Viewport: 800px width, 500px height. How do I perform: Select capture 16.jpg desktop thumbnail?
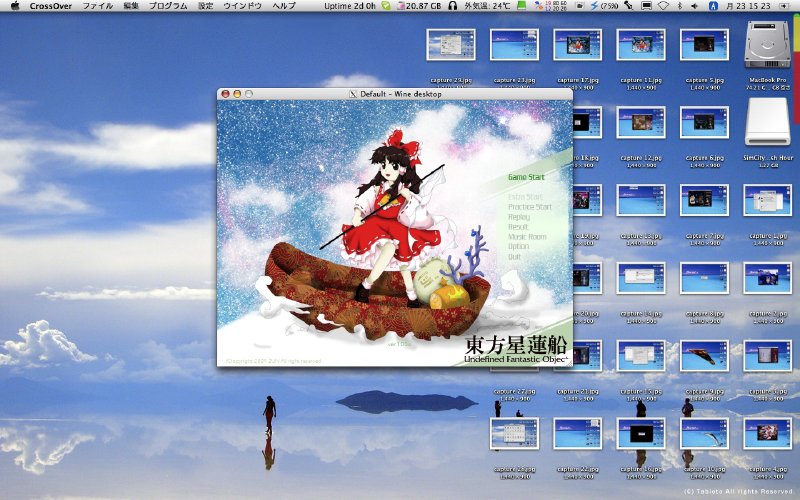(x=641, y=434)
